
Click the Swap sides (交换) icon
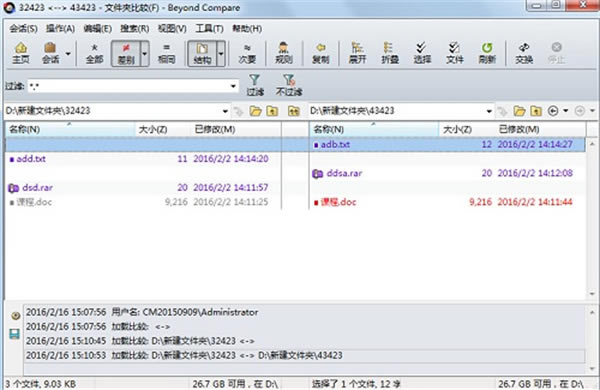[x=524, y=53]
